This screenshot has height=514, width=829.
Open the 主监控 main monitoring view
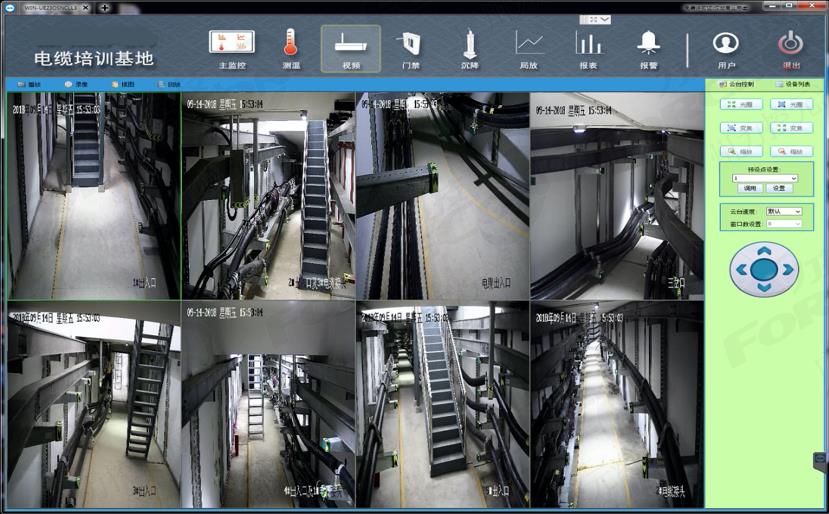(x=232, y=49)
